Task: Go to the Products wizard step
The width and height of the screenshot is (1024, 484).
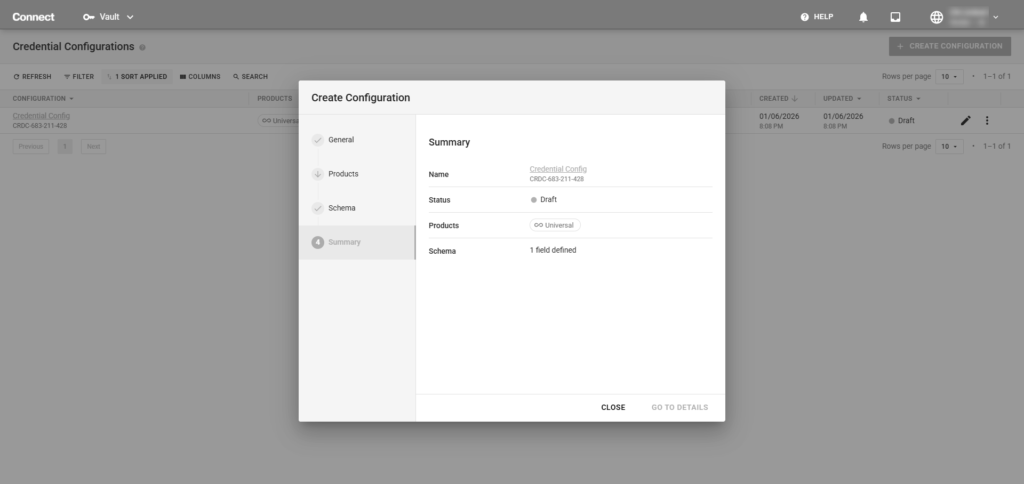Action: pos(343,174)
